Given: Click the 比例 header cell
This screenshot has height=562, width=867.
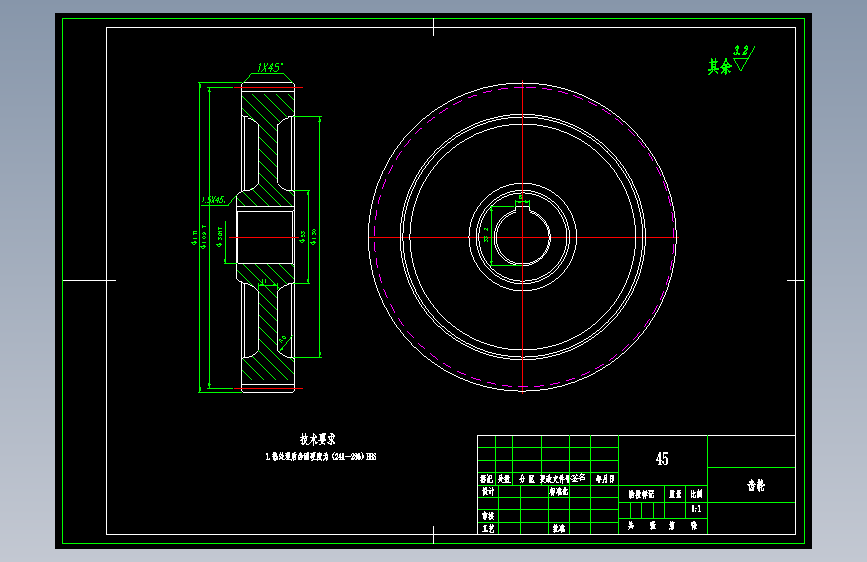Looking at the screenshot, I should [x=696, y=494].
